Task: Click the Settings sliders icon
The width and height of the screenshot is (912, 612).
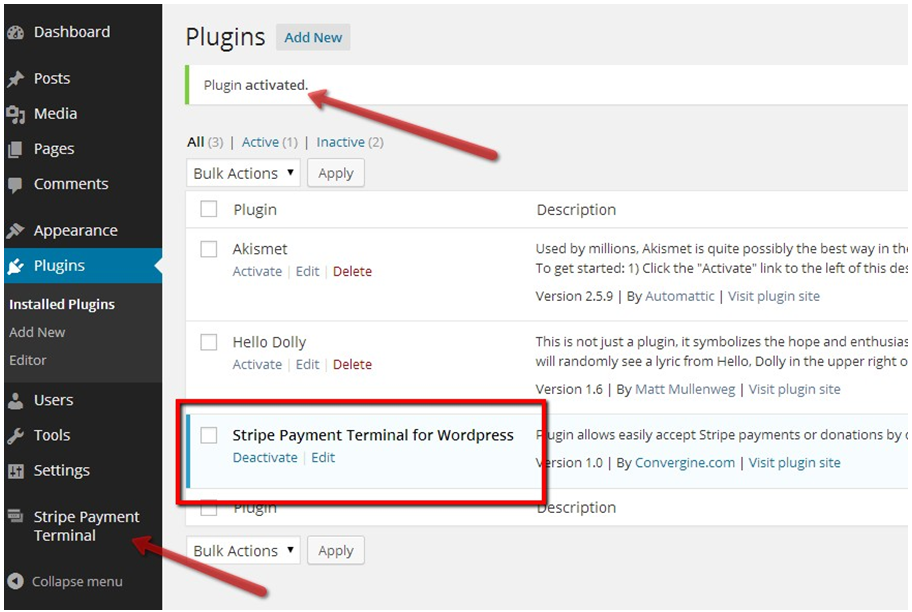Action: (x=16, y=471)
